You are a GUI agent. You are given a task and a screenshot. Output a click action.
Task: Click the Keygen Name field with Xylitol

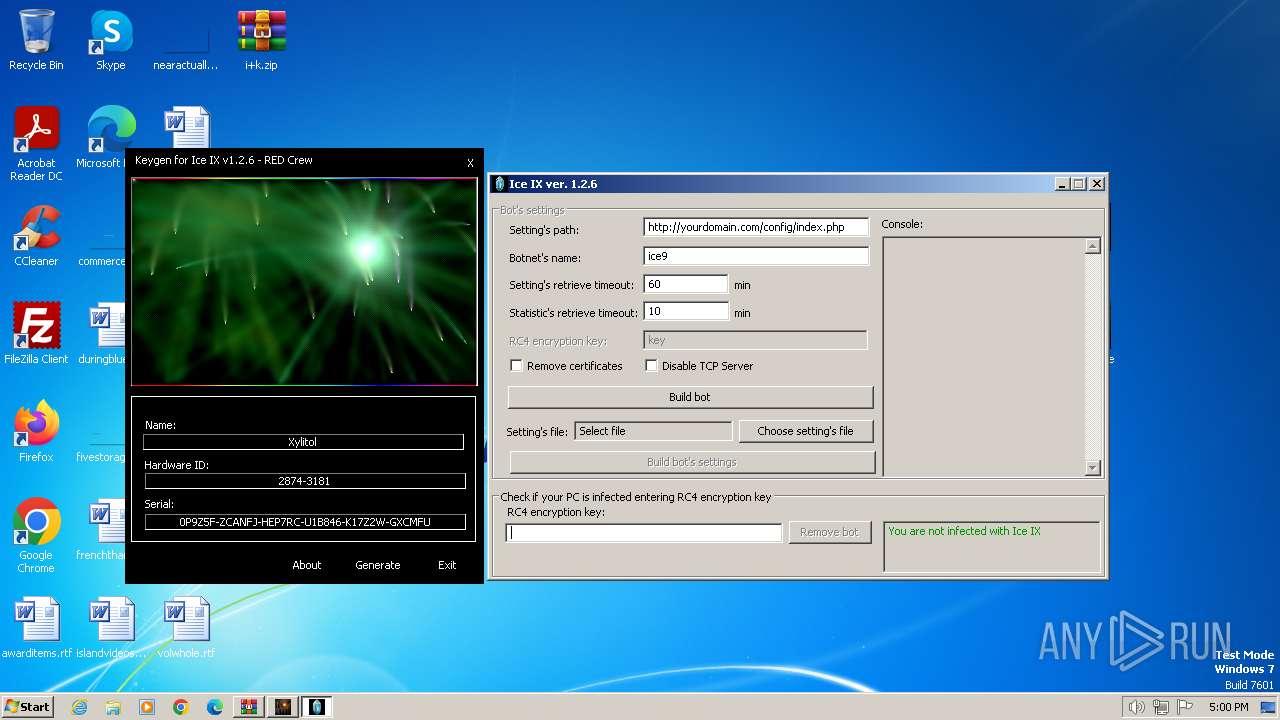click(304, 441)
